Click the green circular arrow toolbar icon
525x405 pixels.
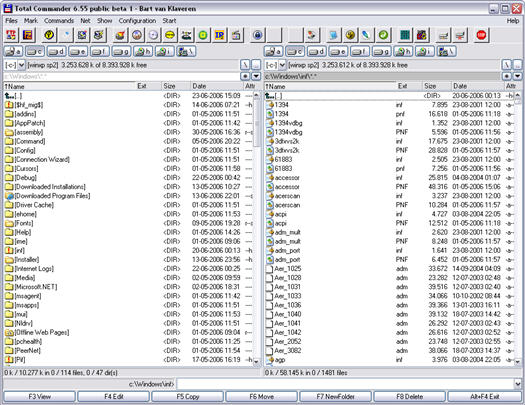click(384, 35)
